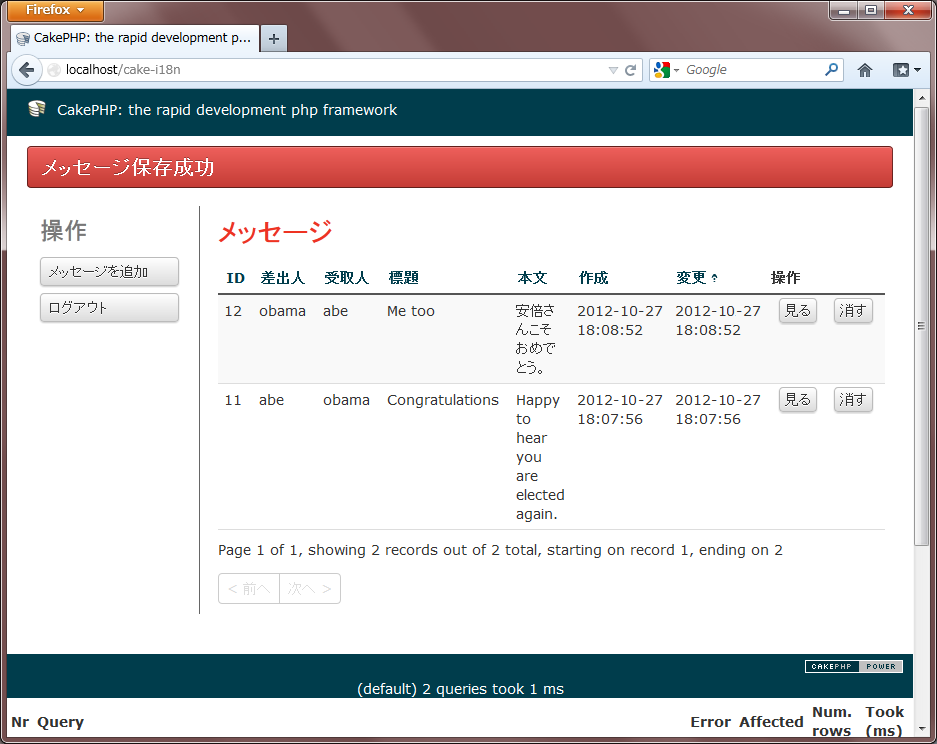This screenshot has height=744, width=937.
Task: Click the ログアウト button
Action: point(109,308)
